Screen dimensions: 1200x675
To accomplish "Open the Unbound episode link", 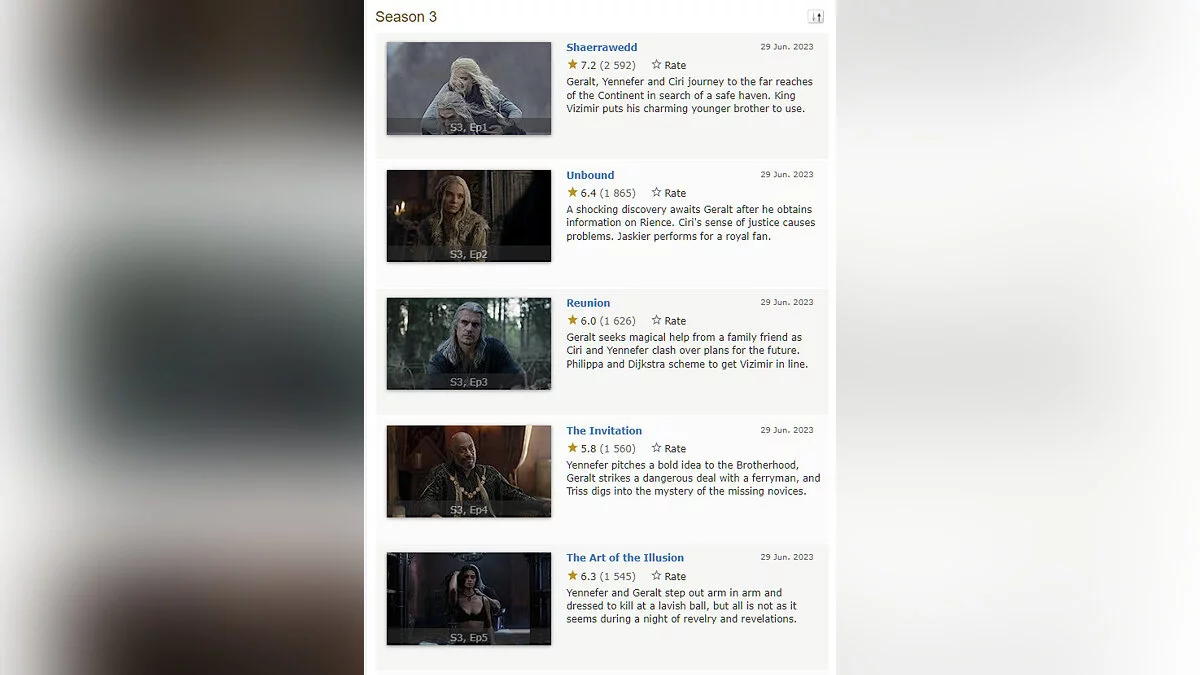I will click(x=590, y=175).
